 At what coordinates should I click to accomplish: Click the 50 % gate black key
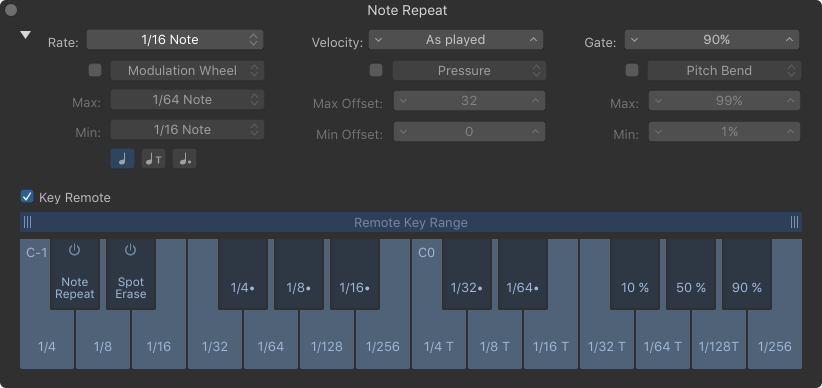click(691, 274)
